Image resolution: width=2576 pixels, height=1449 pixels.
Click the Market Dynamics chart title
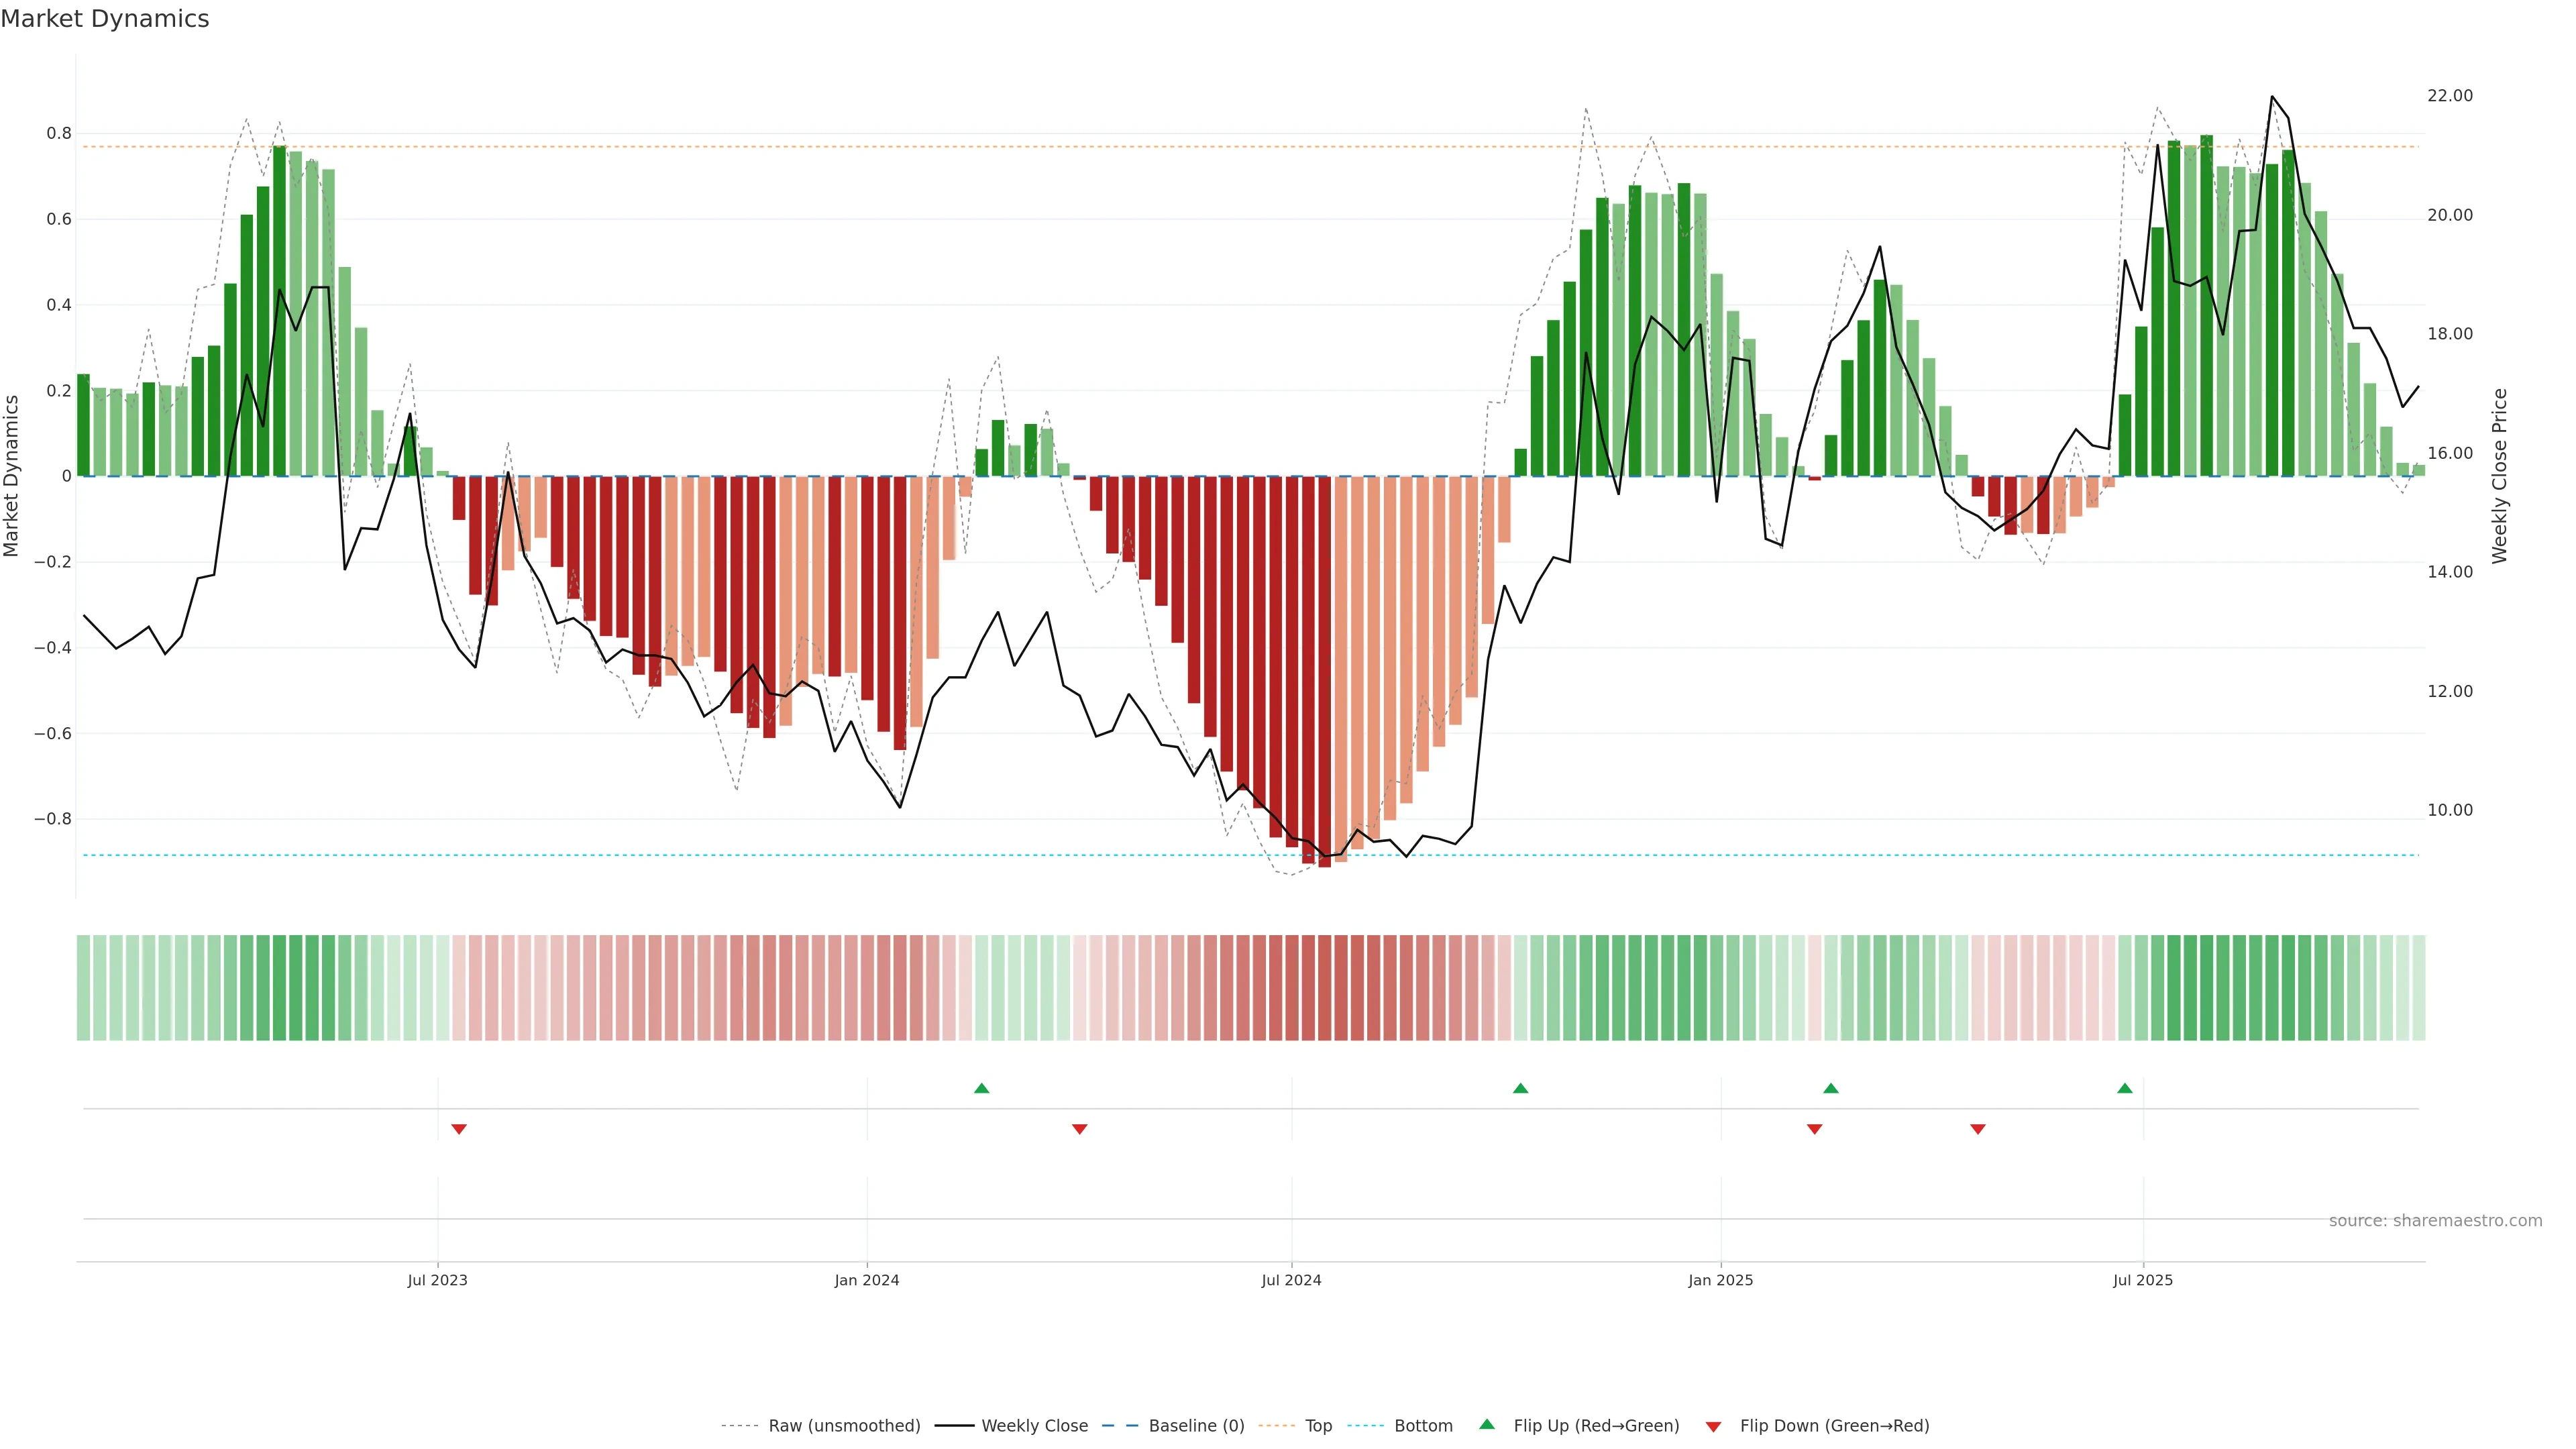pyautogui.click(x=105, y=19)
